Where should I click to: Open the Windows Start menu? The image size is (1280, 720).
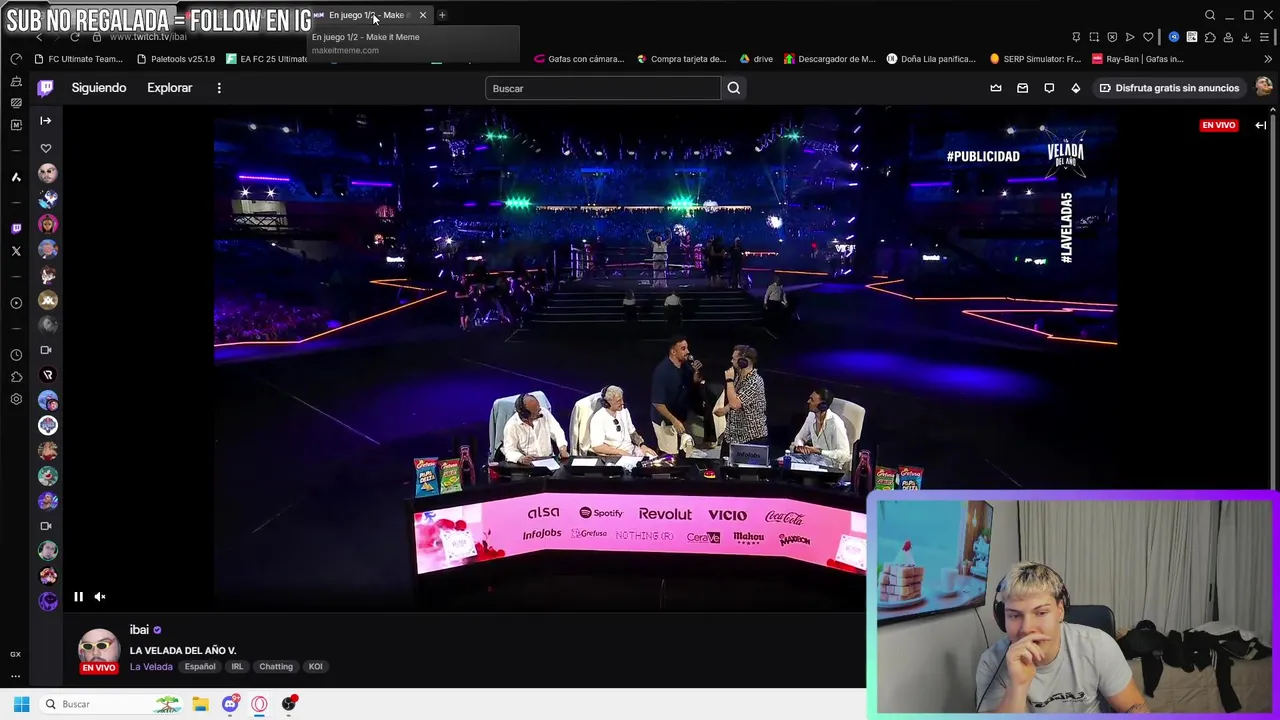coord(21,704)
